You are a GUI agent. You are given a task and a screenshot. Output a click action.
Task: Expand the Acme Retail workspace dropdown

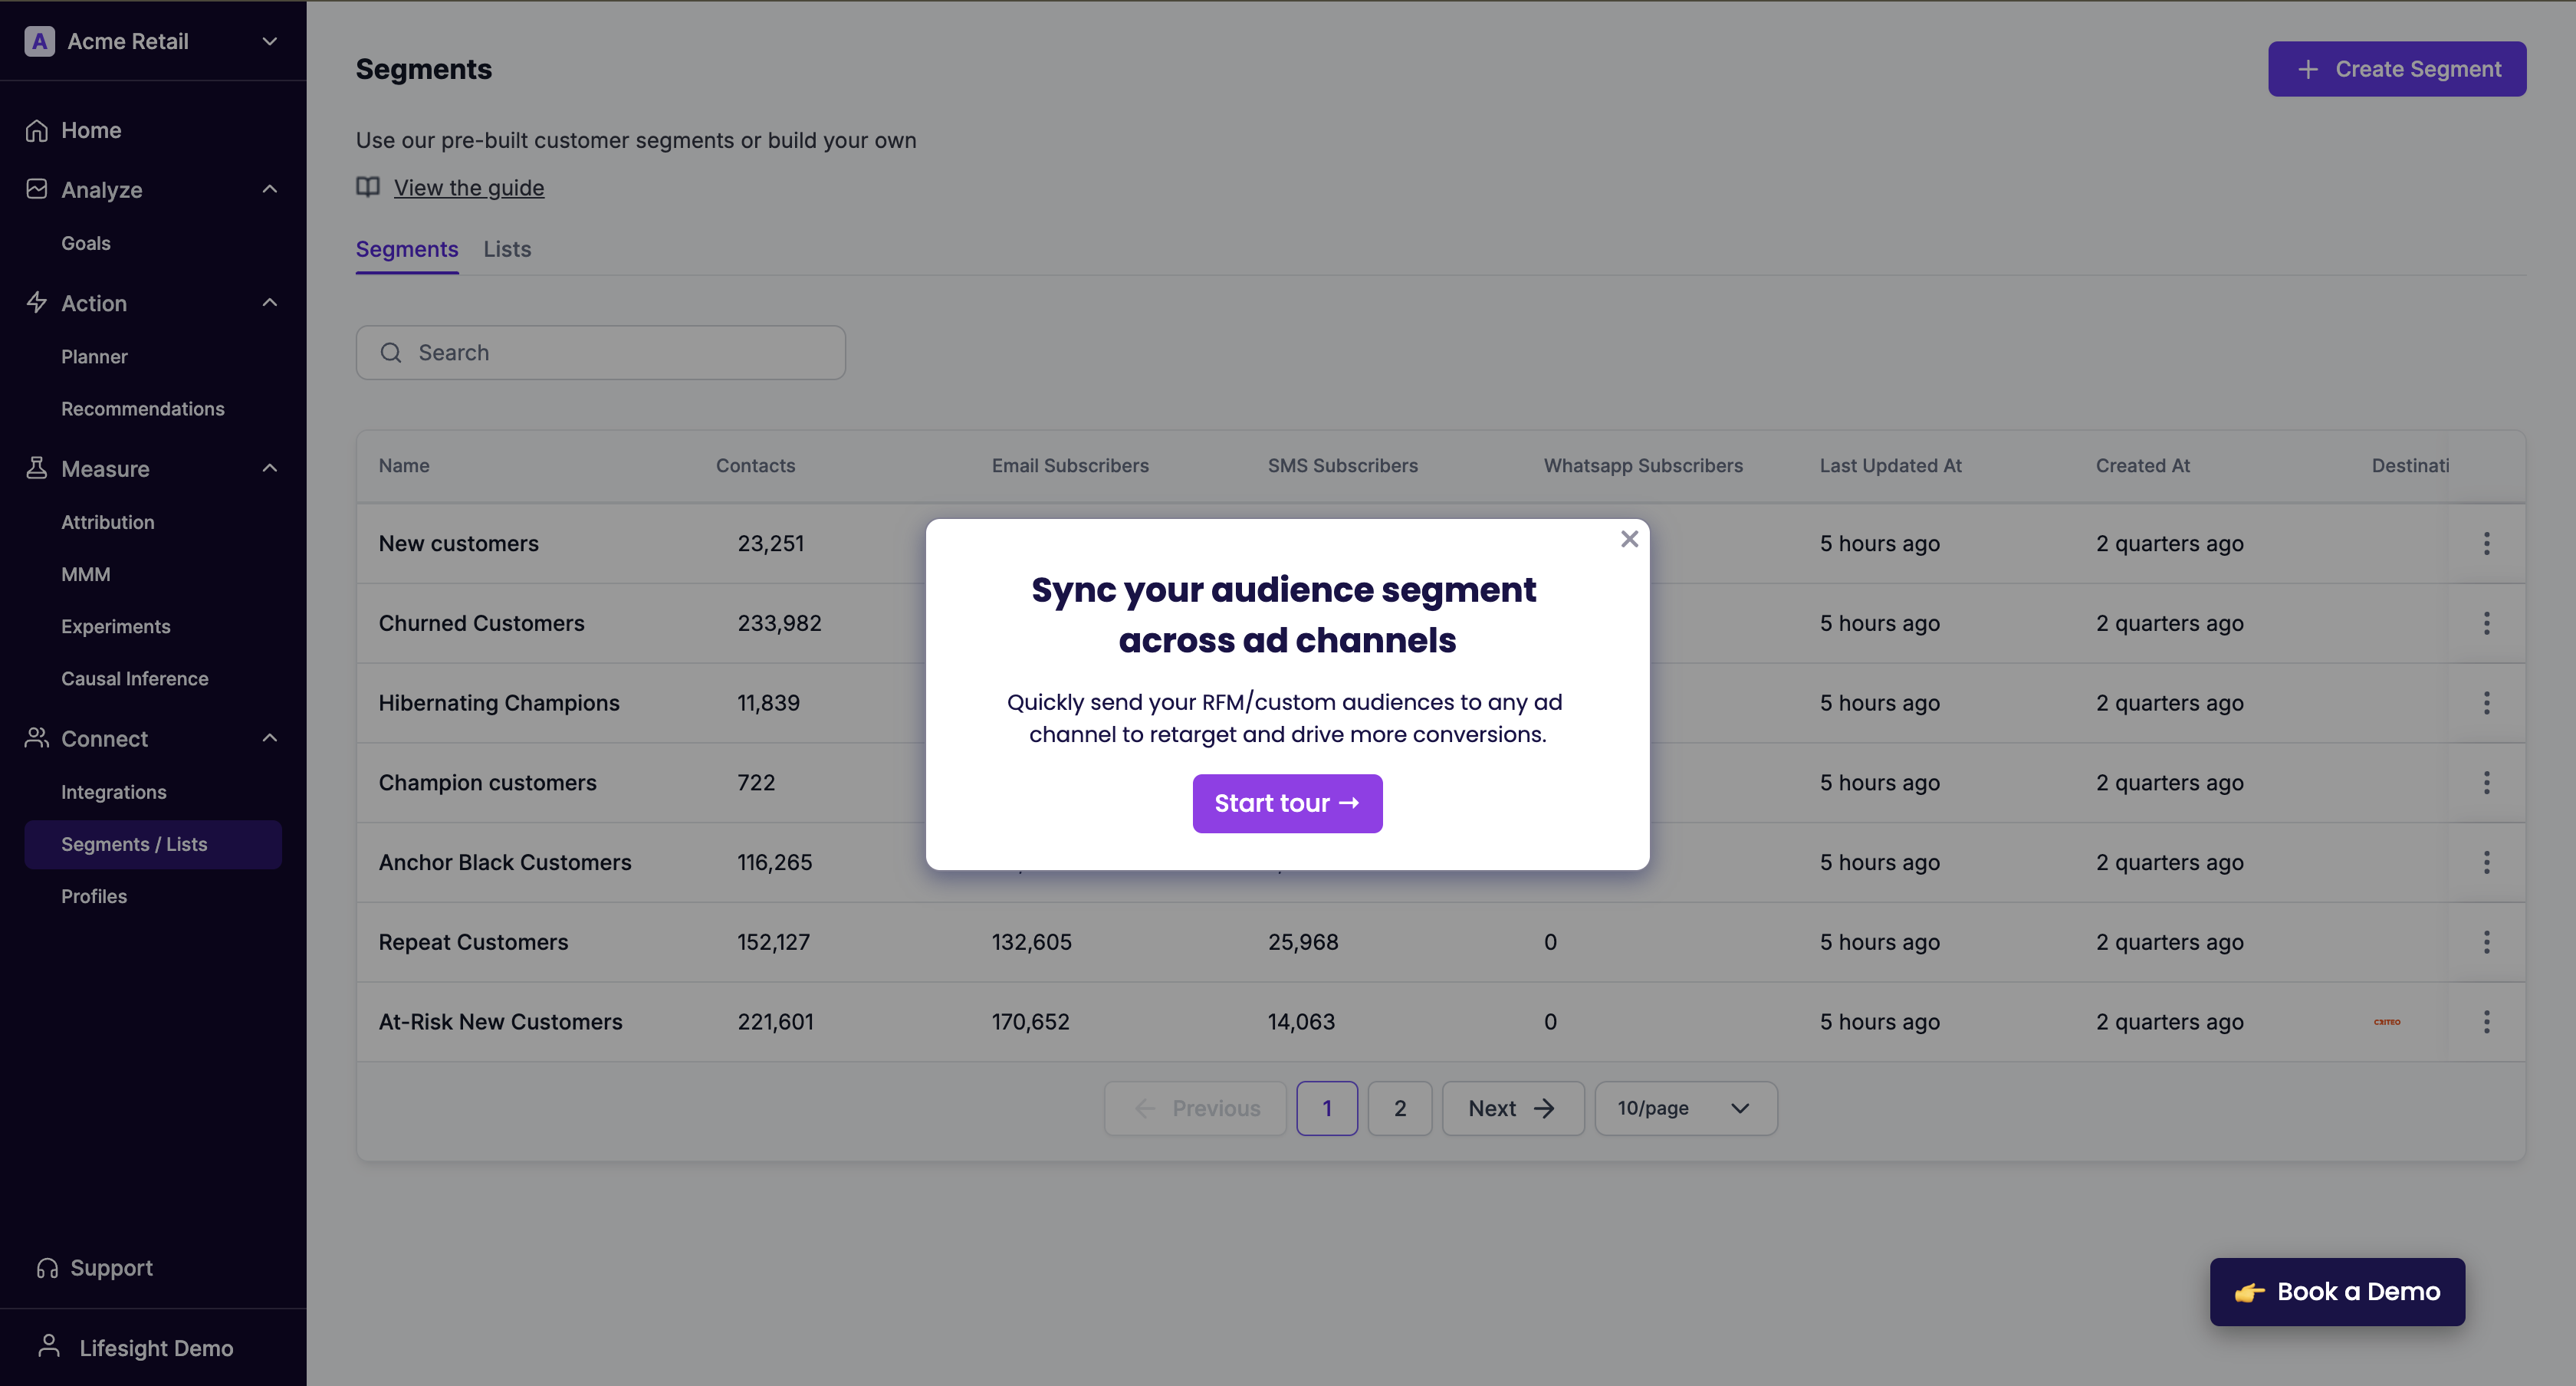pos(269,41)
